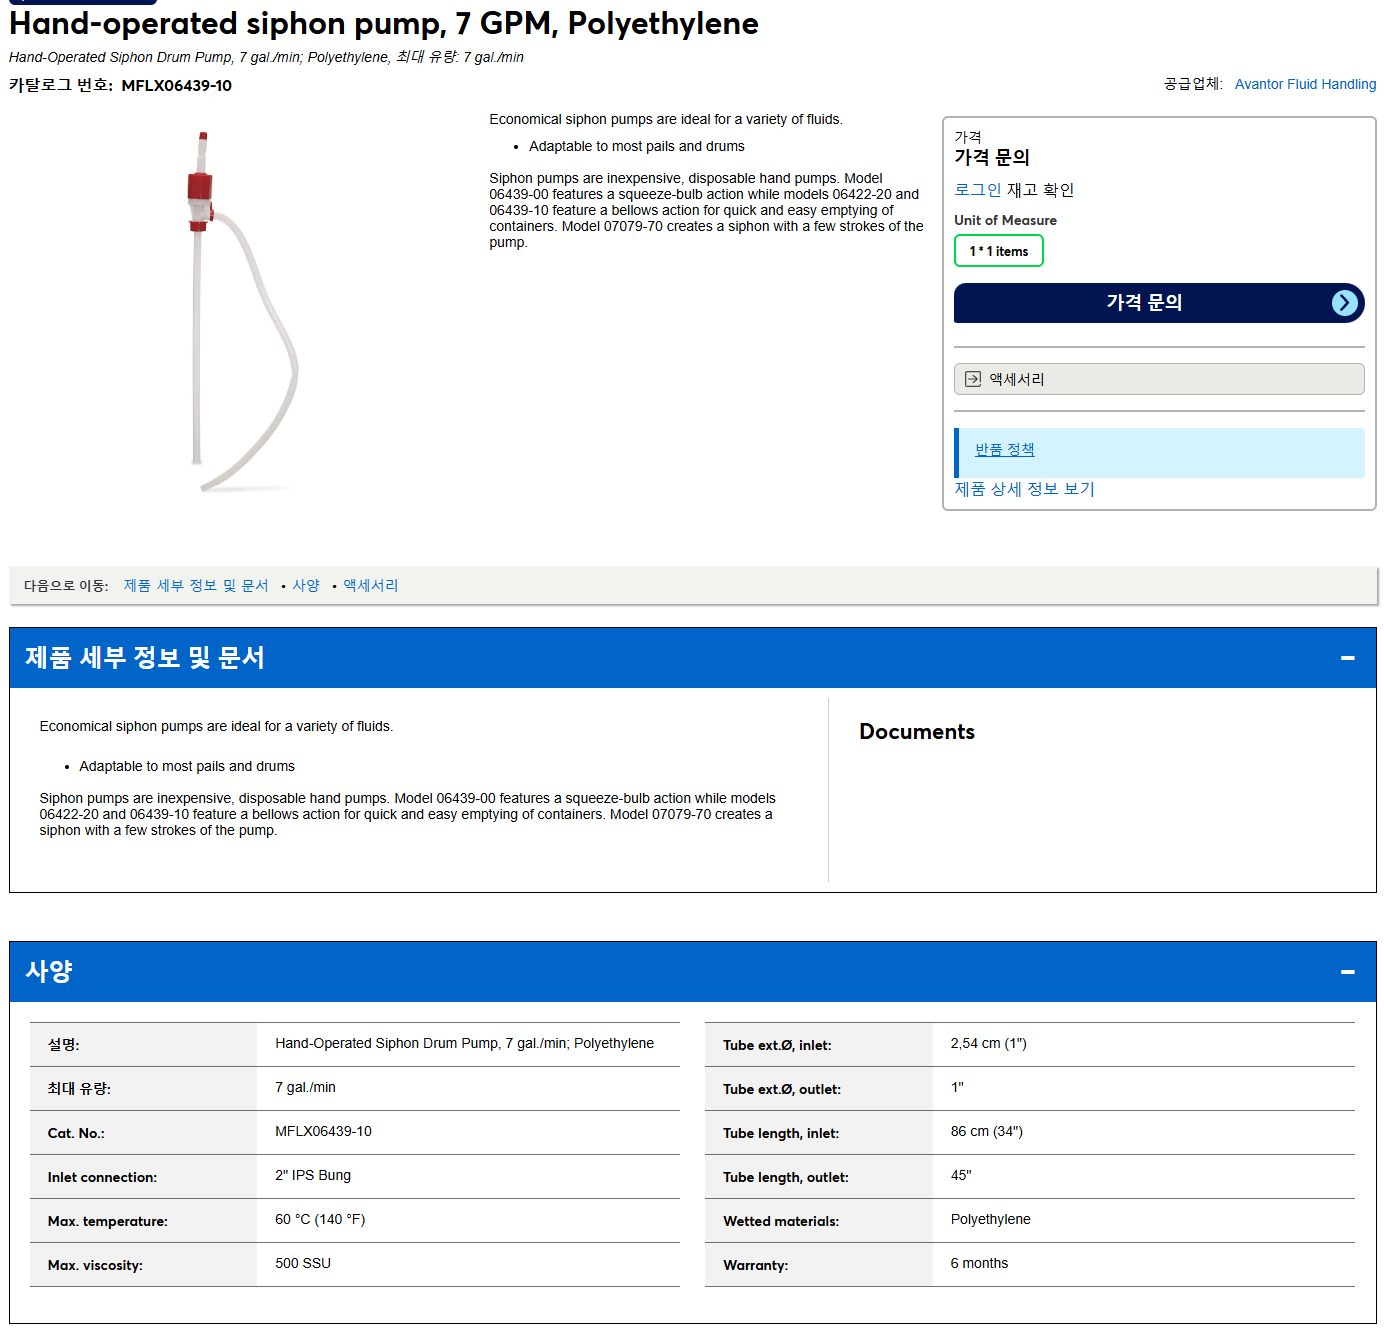Jump to 액세서리 anchor link

pyautogui.click(x=371, y=586)
